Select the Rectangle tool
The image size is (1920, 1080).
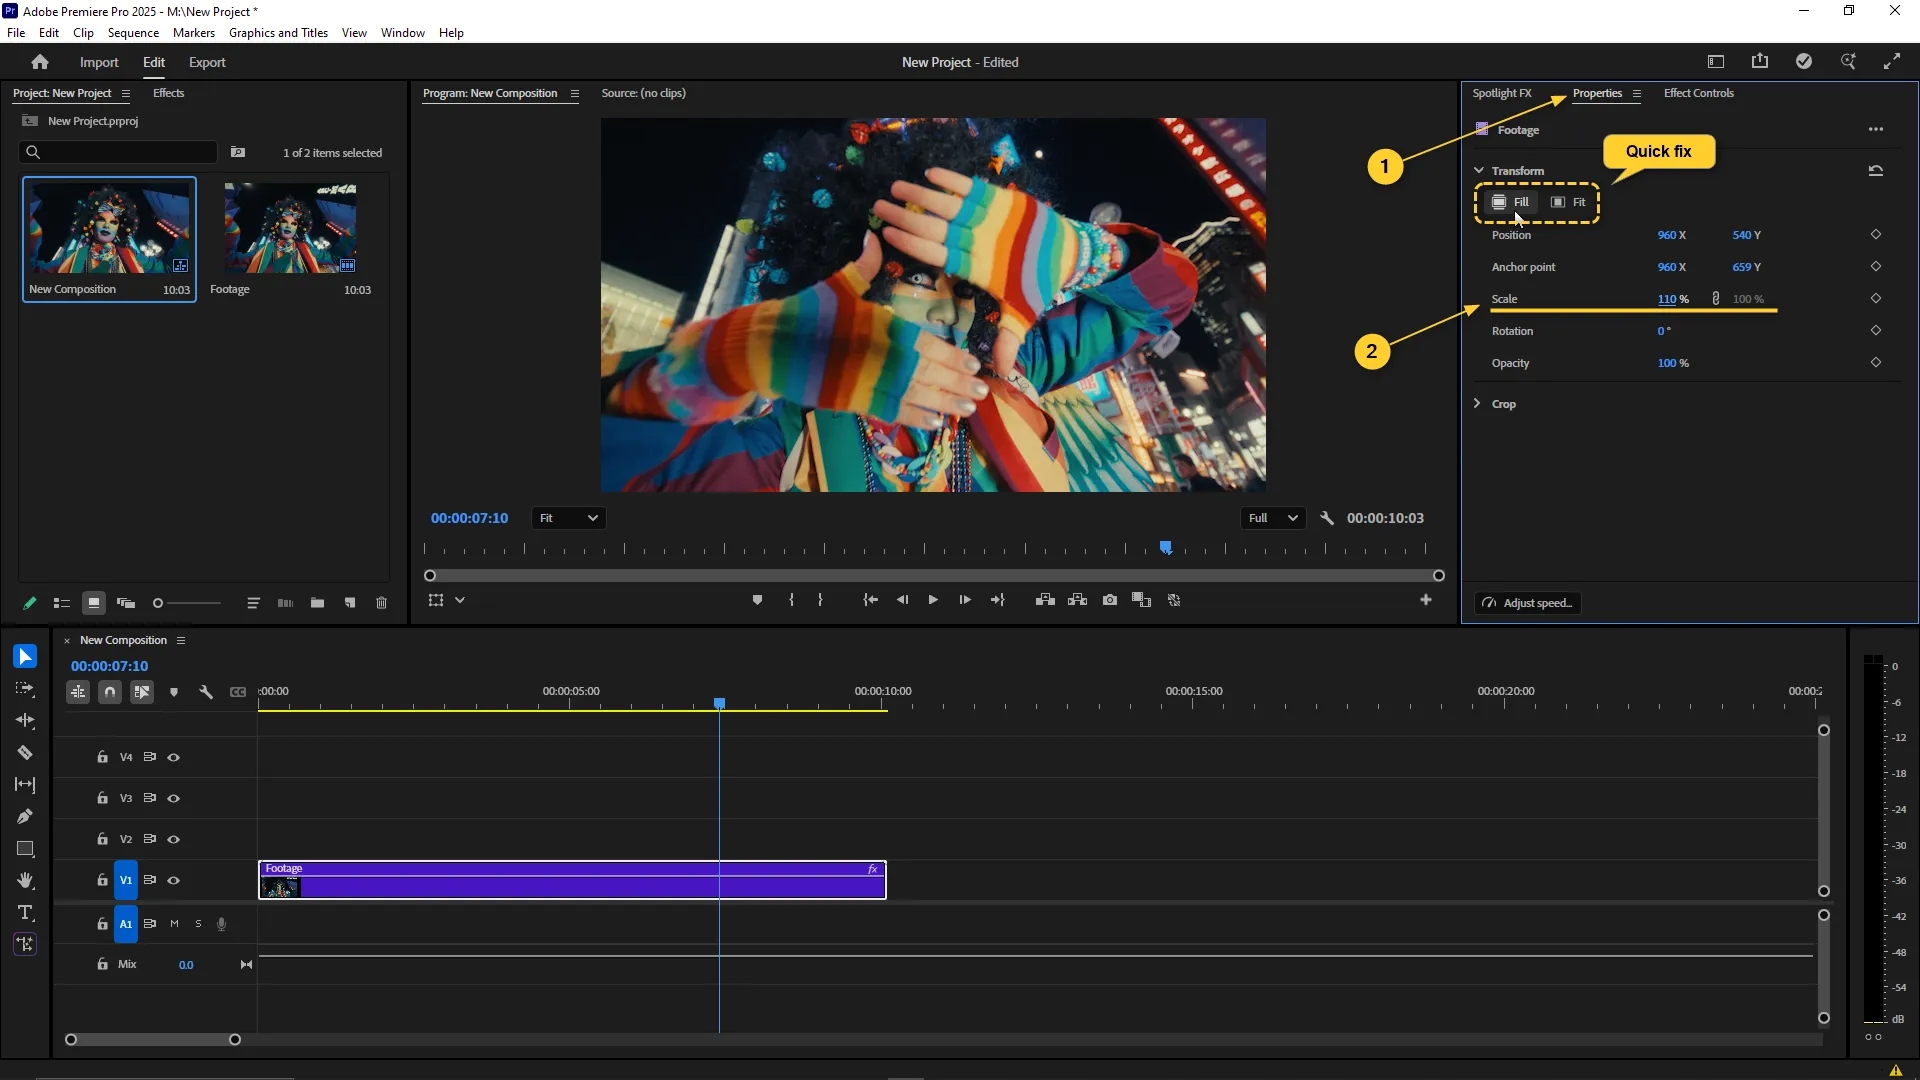pos(25,849)
